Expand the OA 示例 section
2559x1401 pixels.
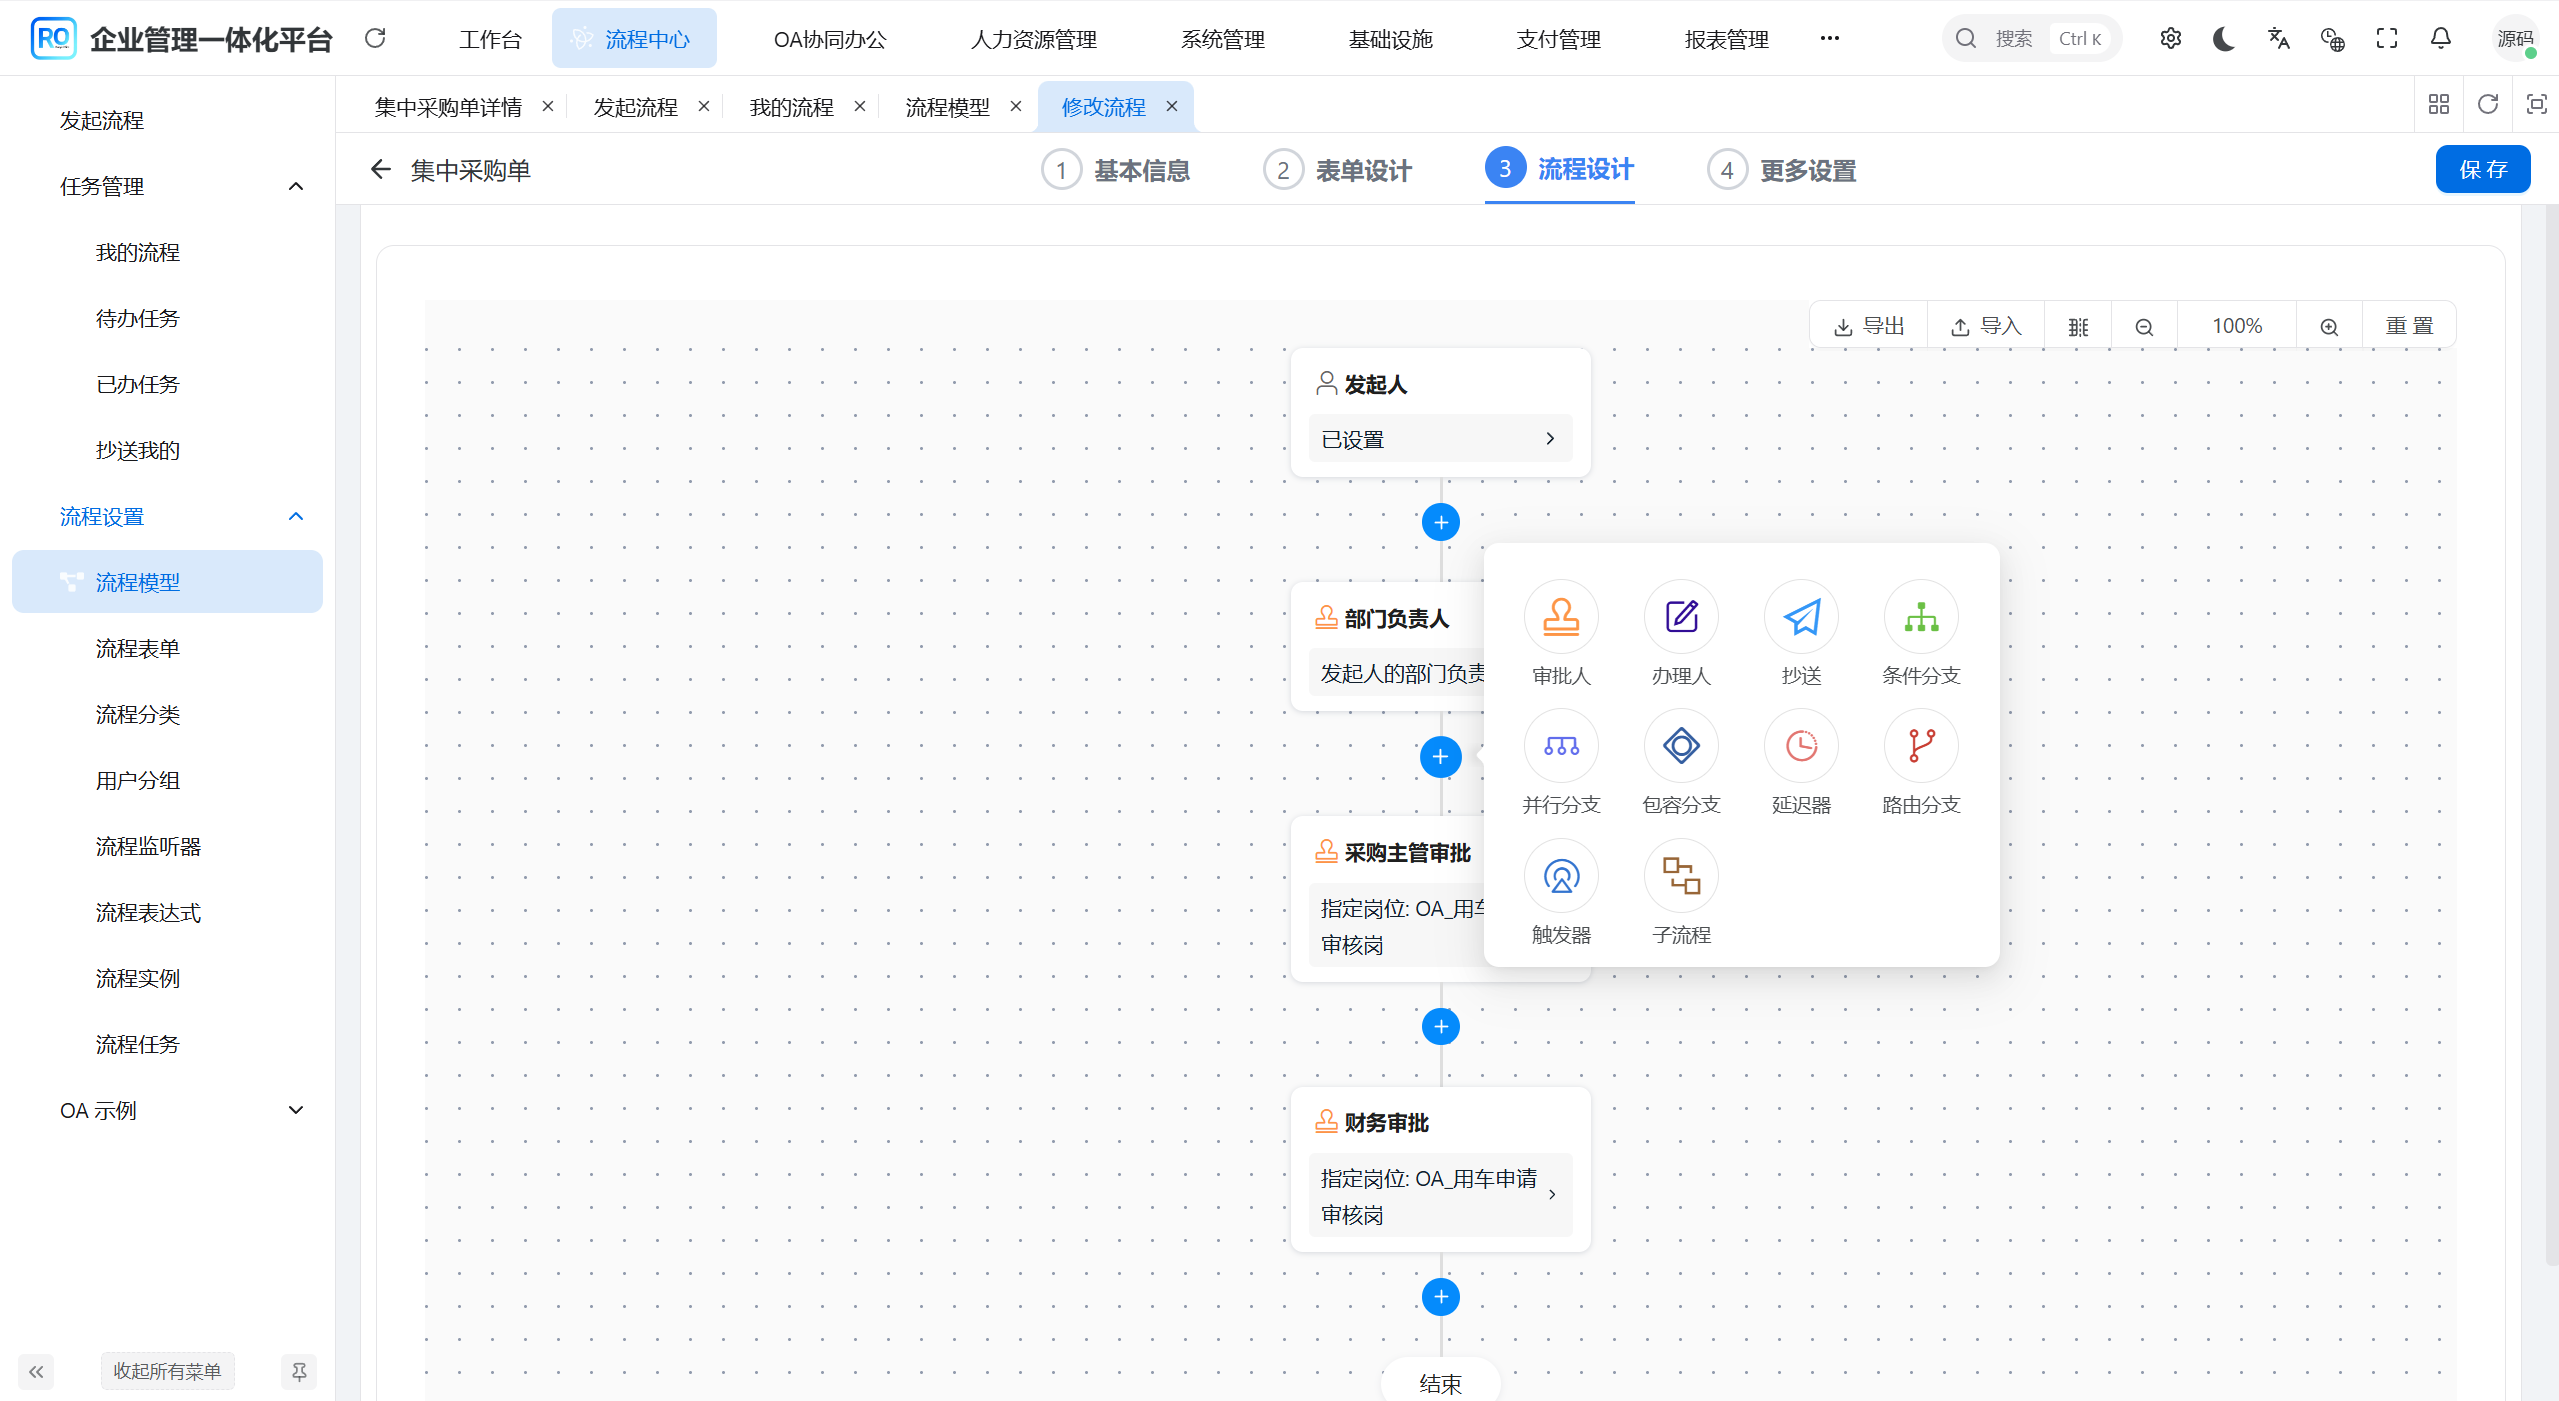coord(294,1110)
